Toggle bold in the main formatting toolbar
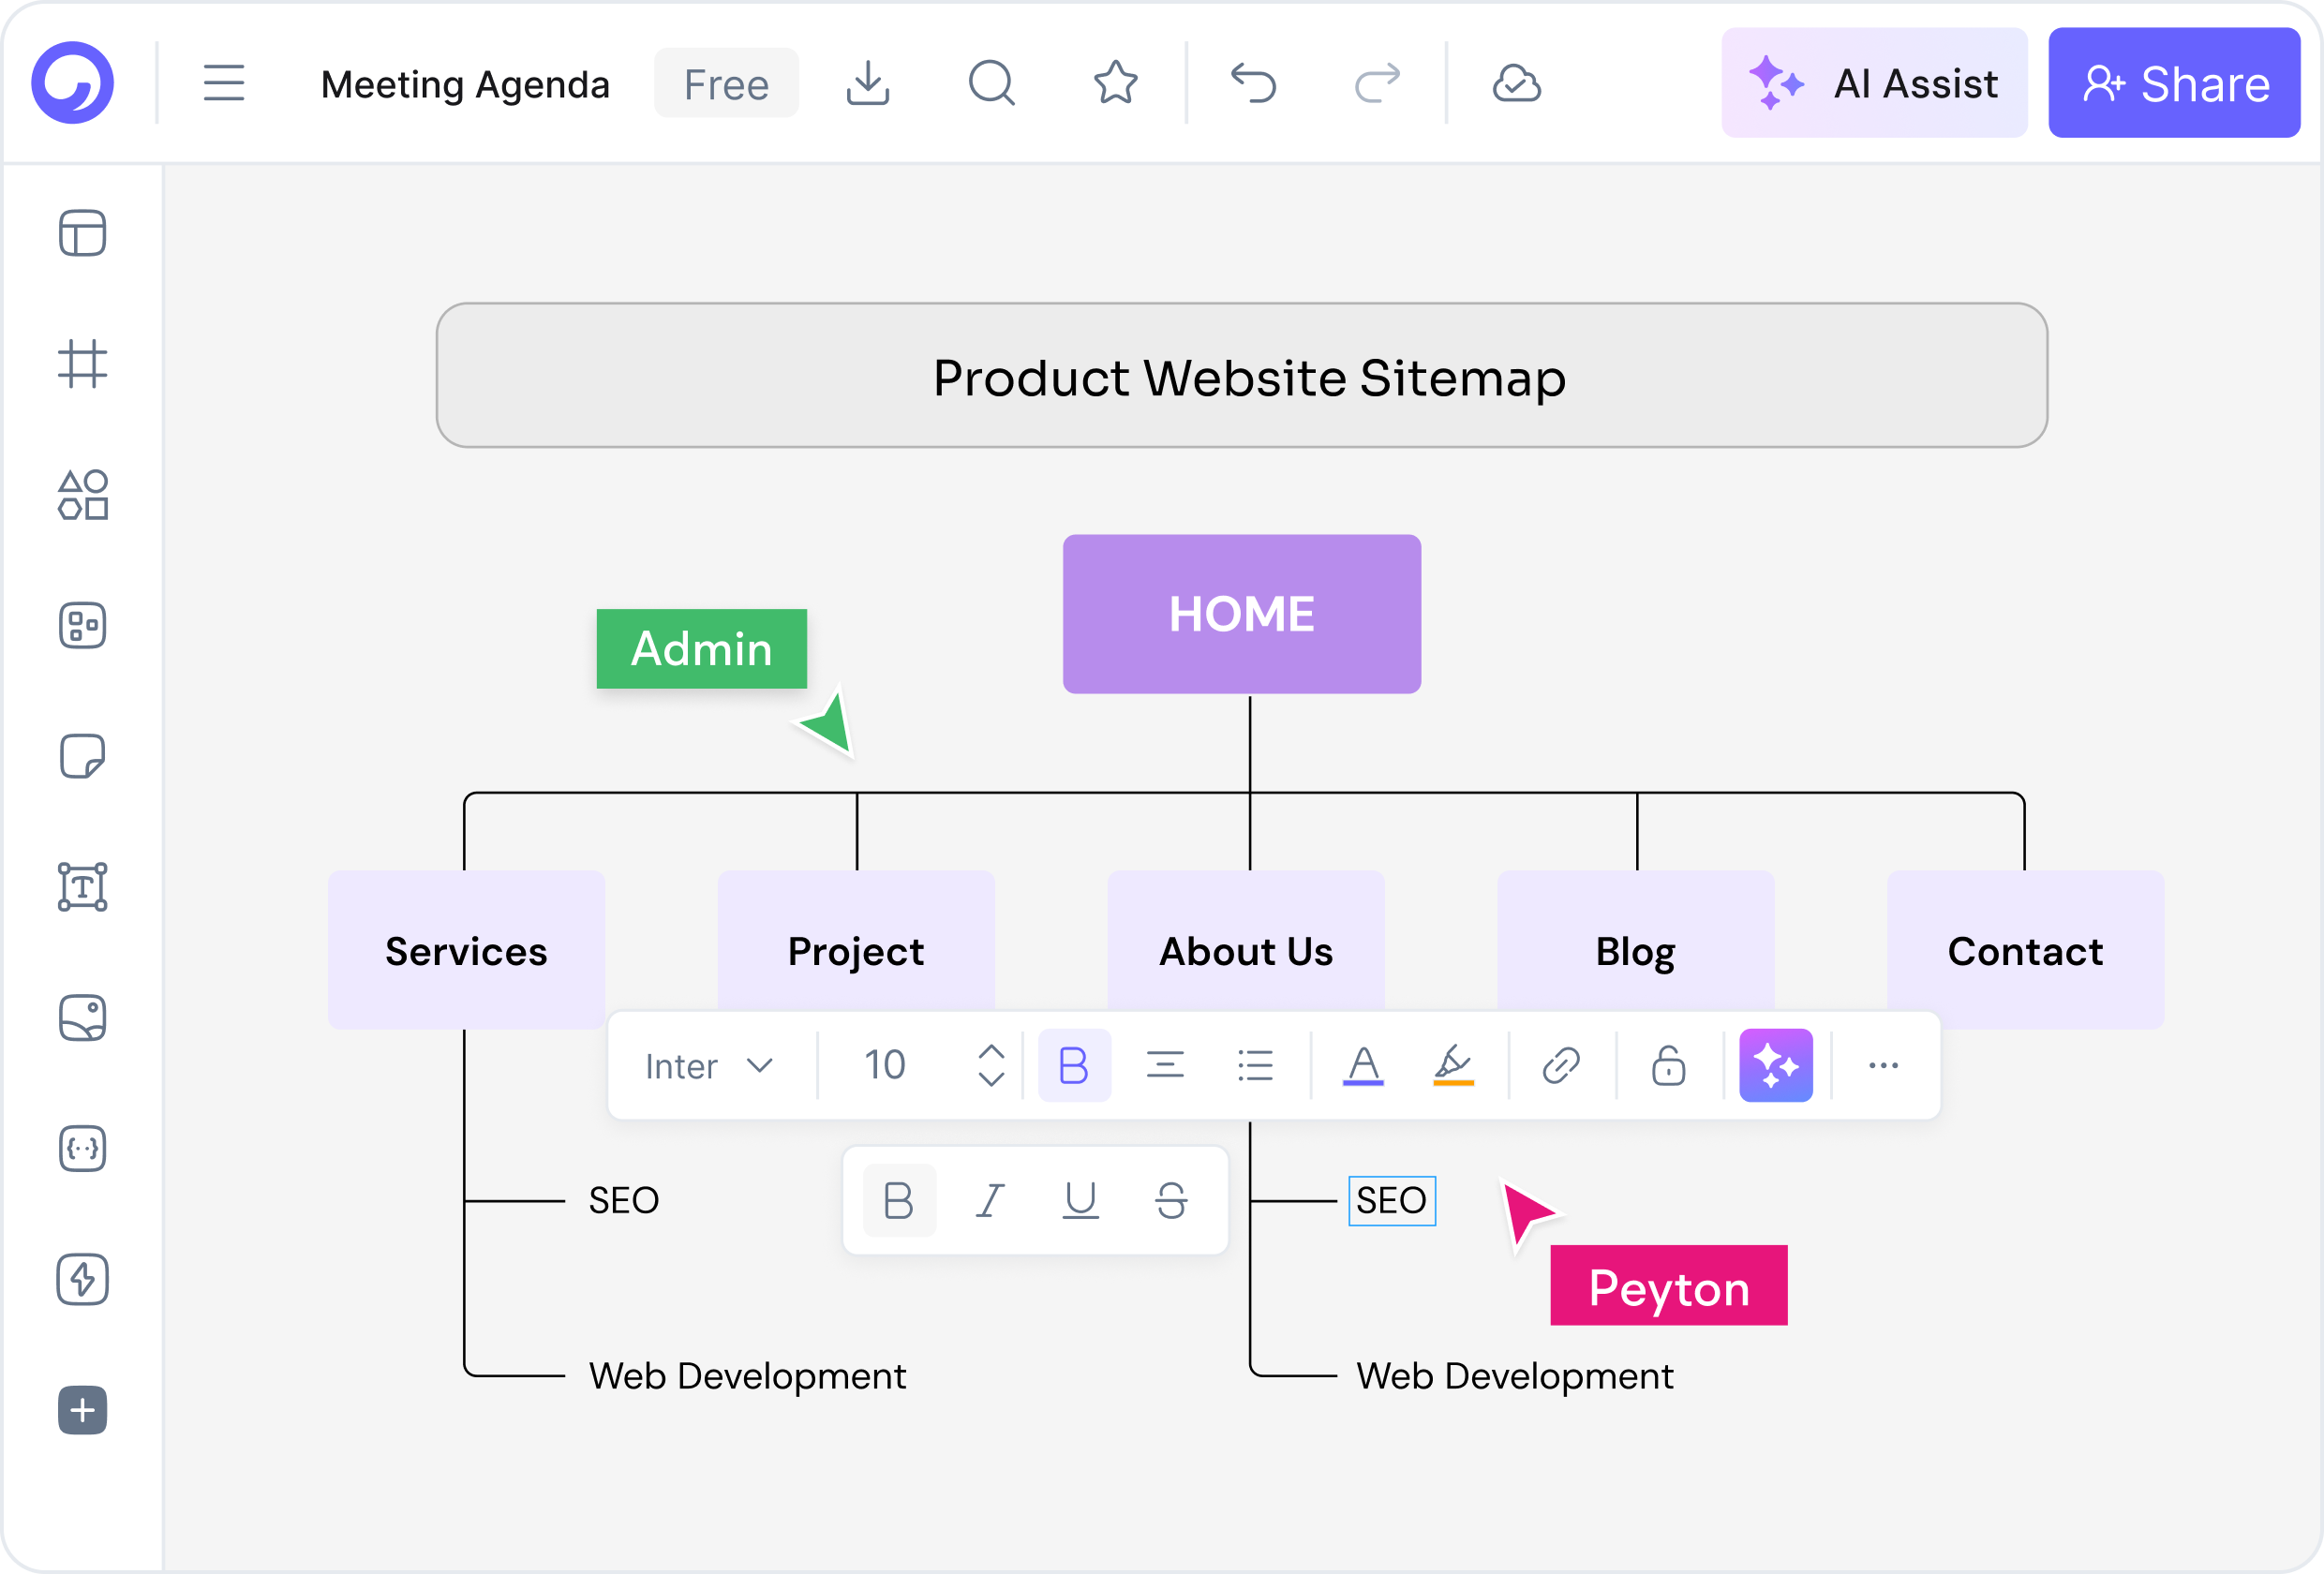 [1074, 1066]
